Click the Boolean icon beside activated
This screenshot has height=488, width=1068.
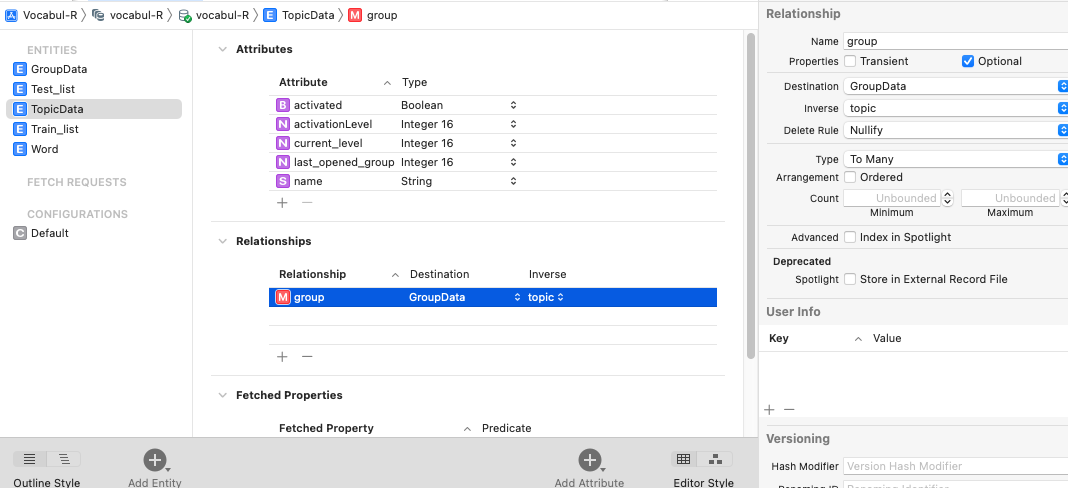pos(283,105)
